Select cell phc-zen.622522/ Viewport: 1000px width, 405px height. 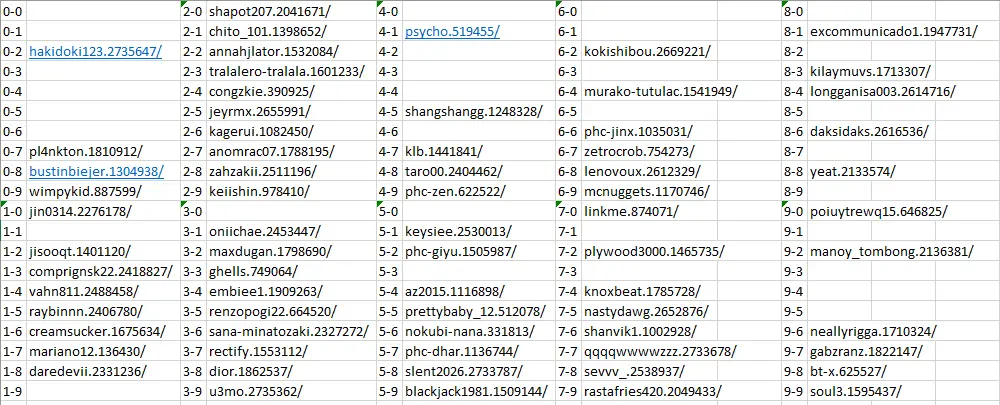(x=479, y=191)
